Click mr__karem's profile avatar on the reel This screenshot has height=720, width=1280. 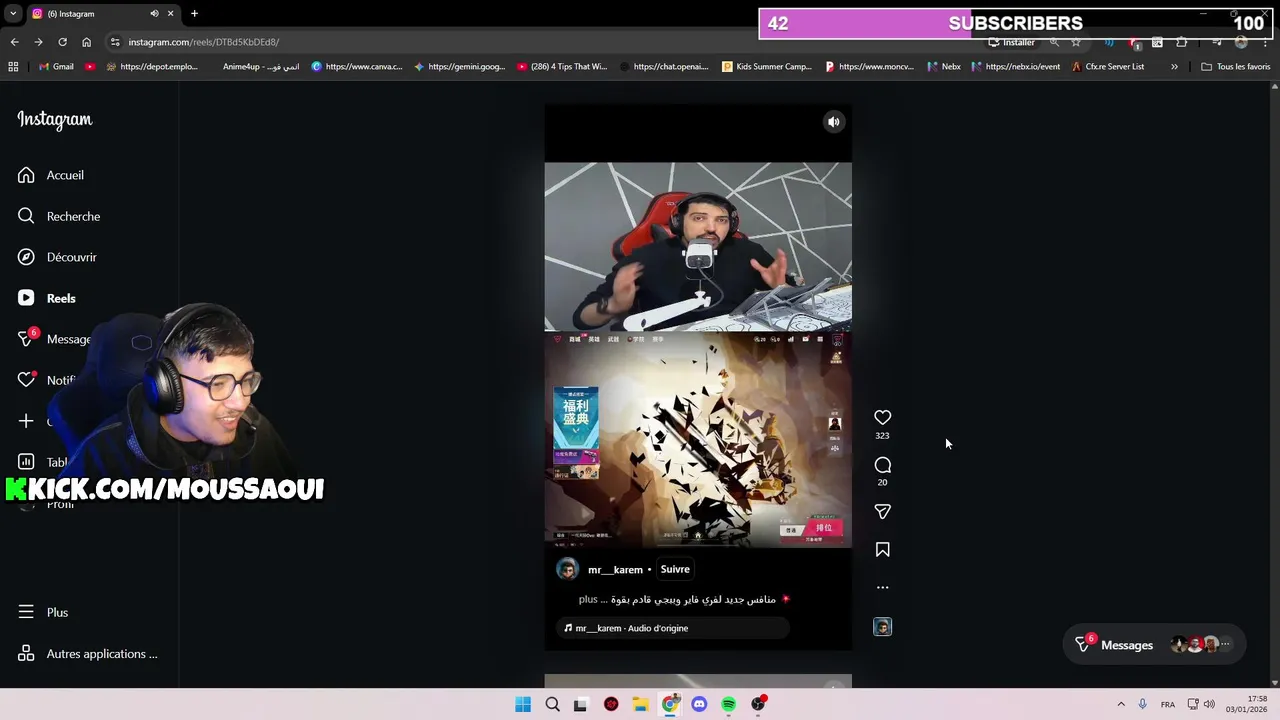point(567,569)
